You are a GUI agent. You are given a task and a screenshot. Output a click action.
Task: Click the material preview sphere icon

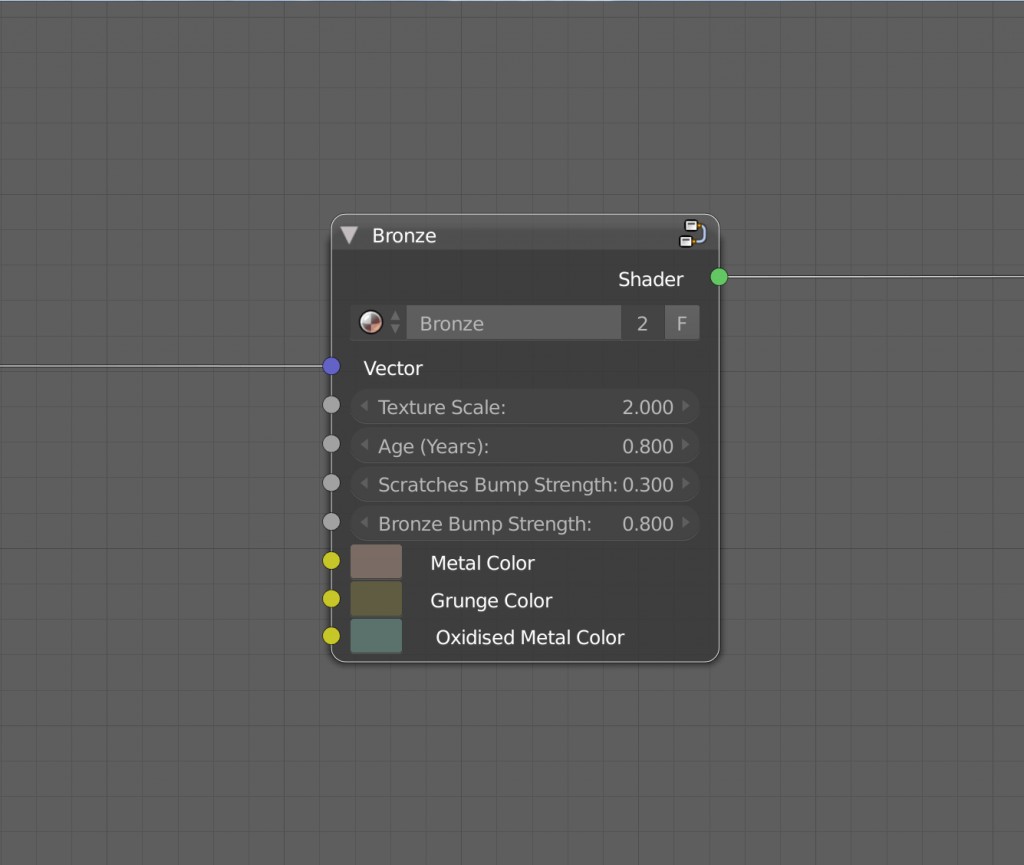371,322
